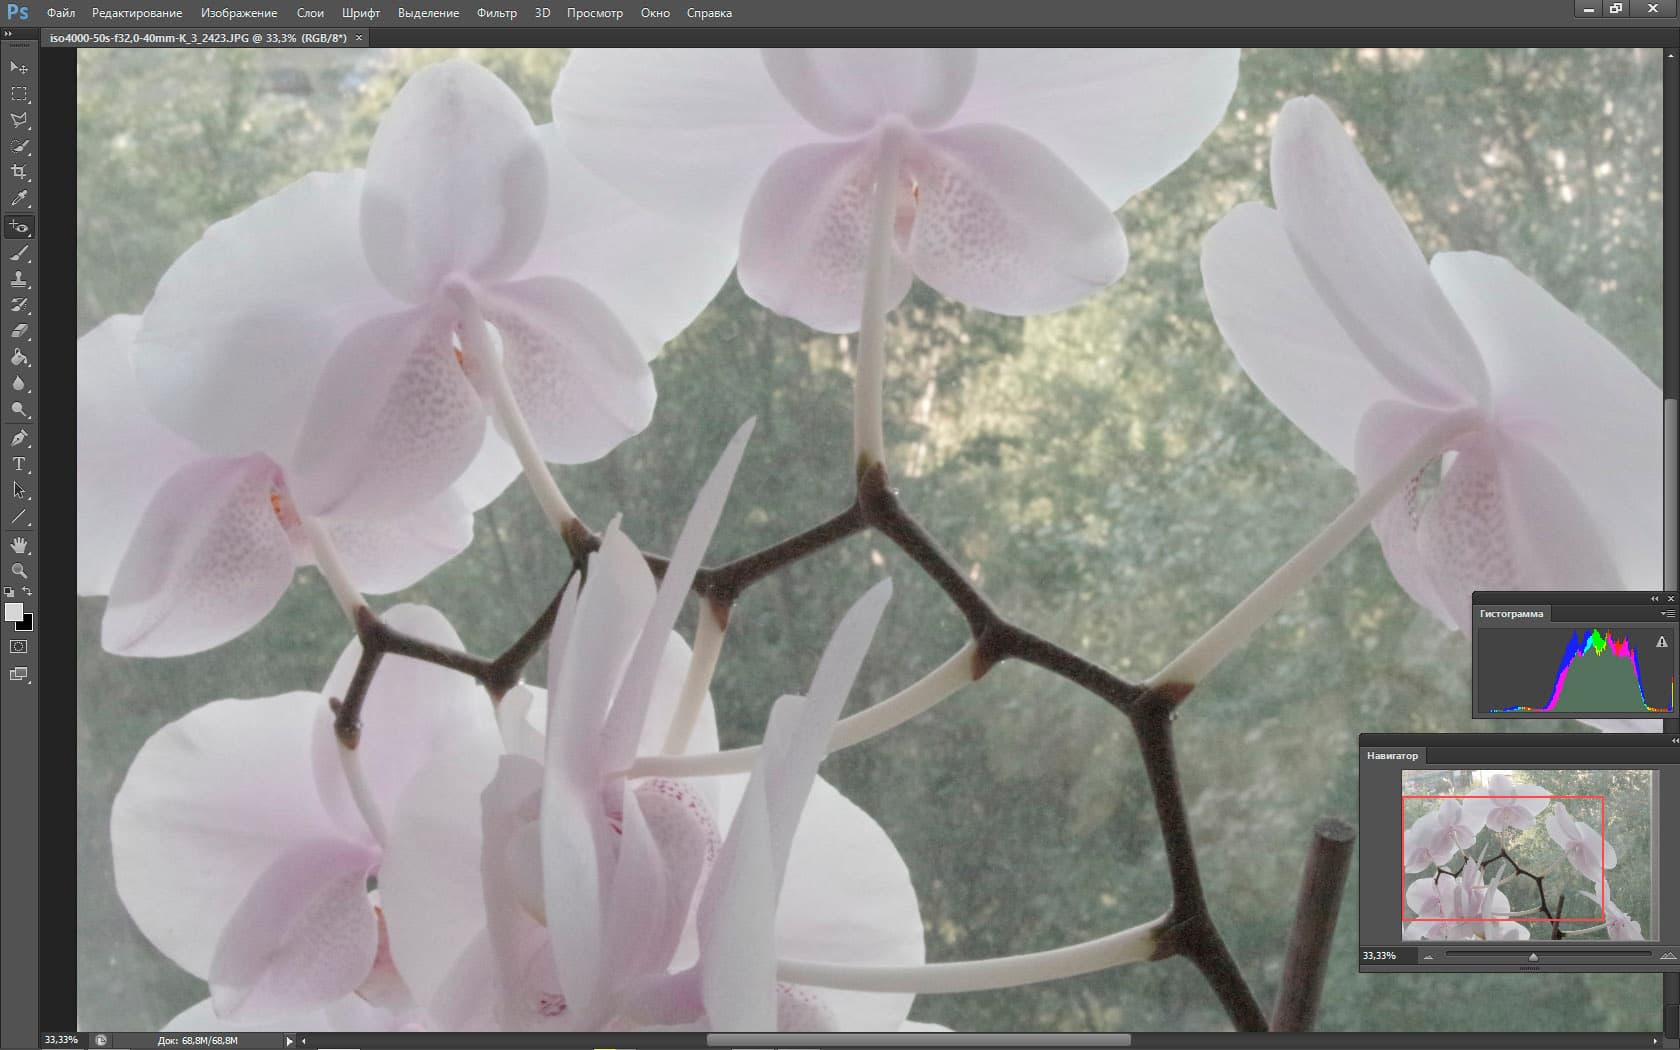Open the Фильтр menu
1680x1050 pixels.
pyautogui.click(x=497, y=13)
